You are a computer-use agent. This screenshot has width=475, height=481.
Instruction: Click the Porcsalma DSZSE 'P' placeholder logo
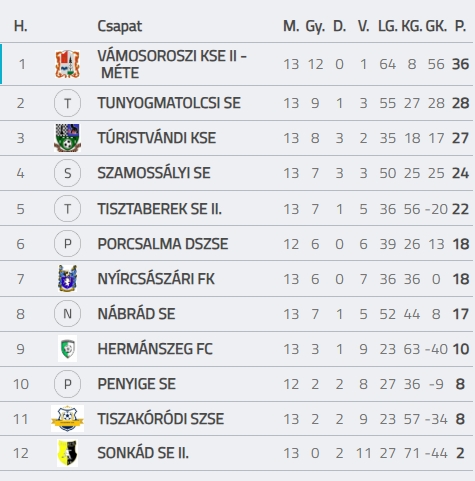point(67,244)
